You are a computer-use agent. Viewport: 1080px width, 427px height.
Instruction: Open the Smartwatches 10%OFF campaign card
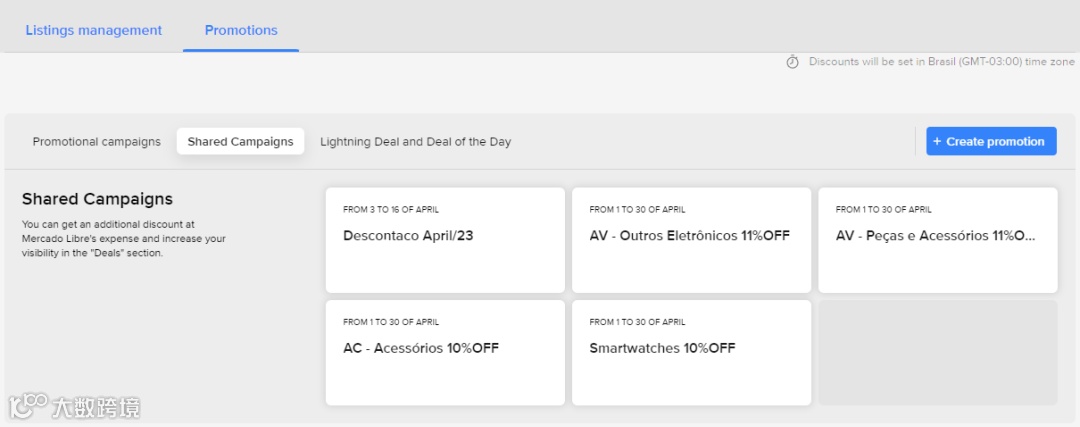(x=691, y=352)
